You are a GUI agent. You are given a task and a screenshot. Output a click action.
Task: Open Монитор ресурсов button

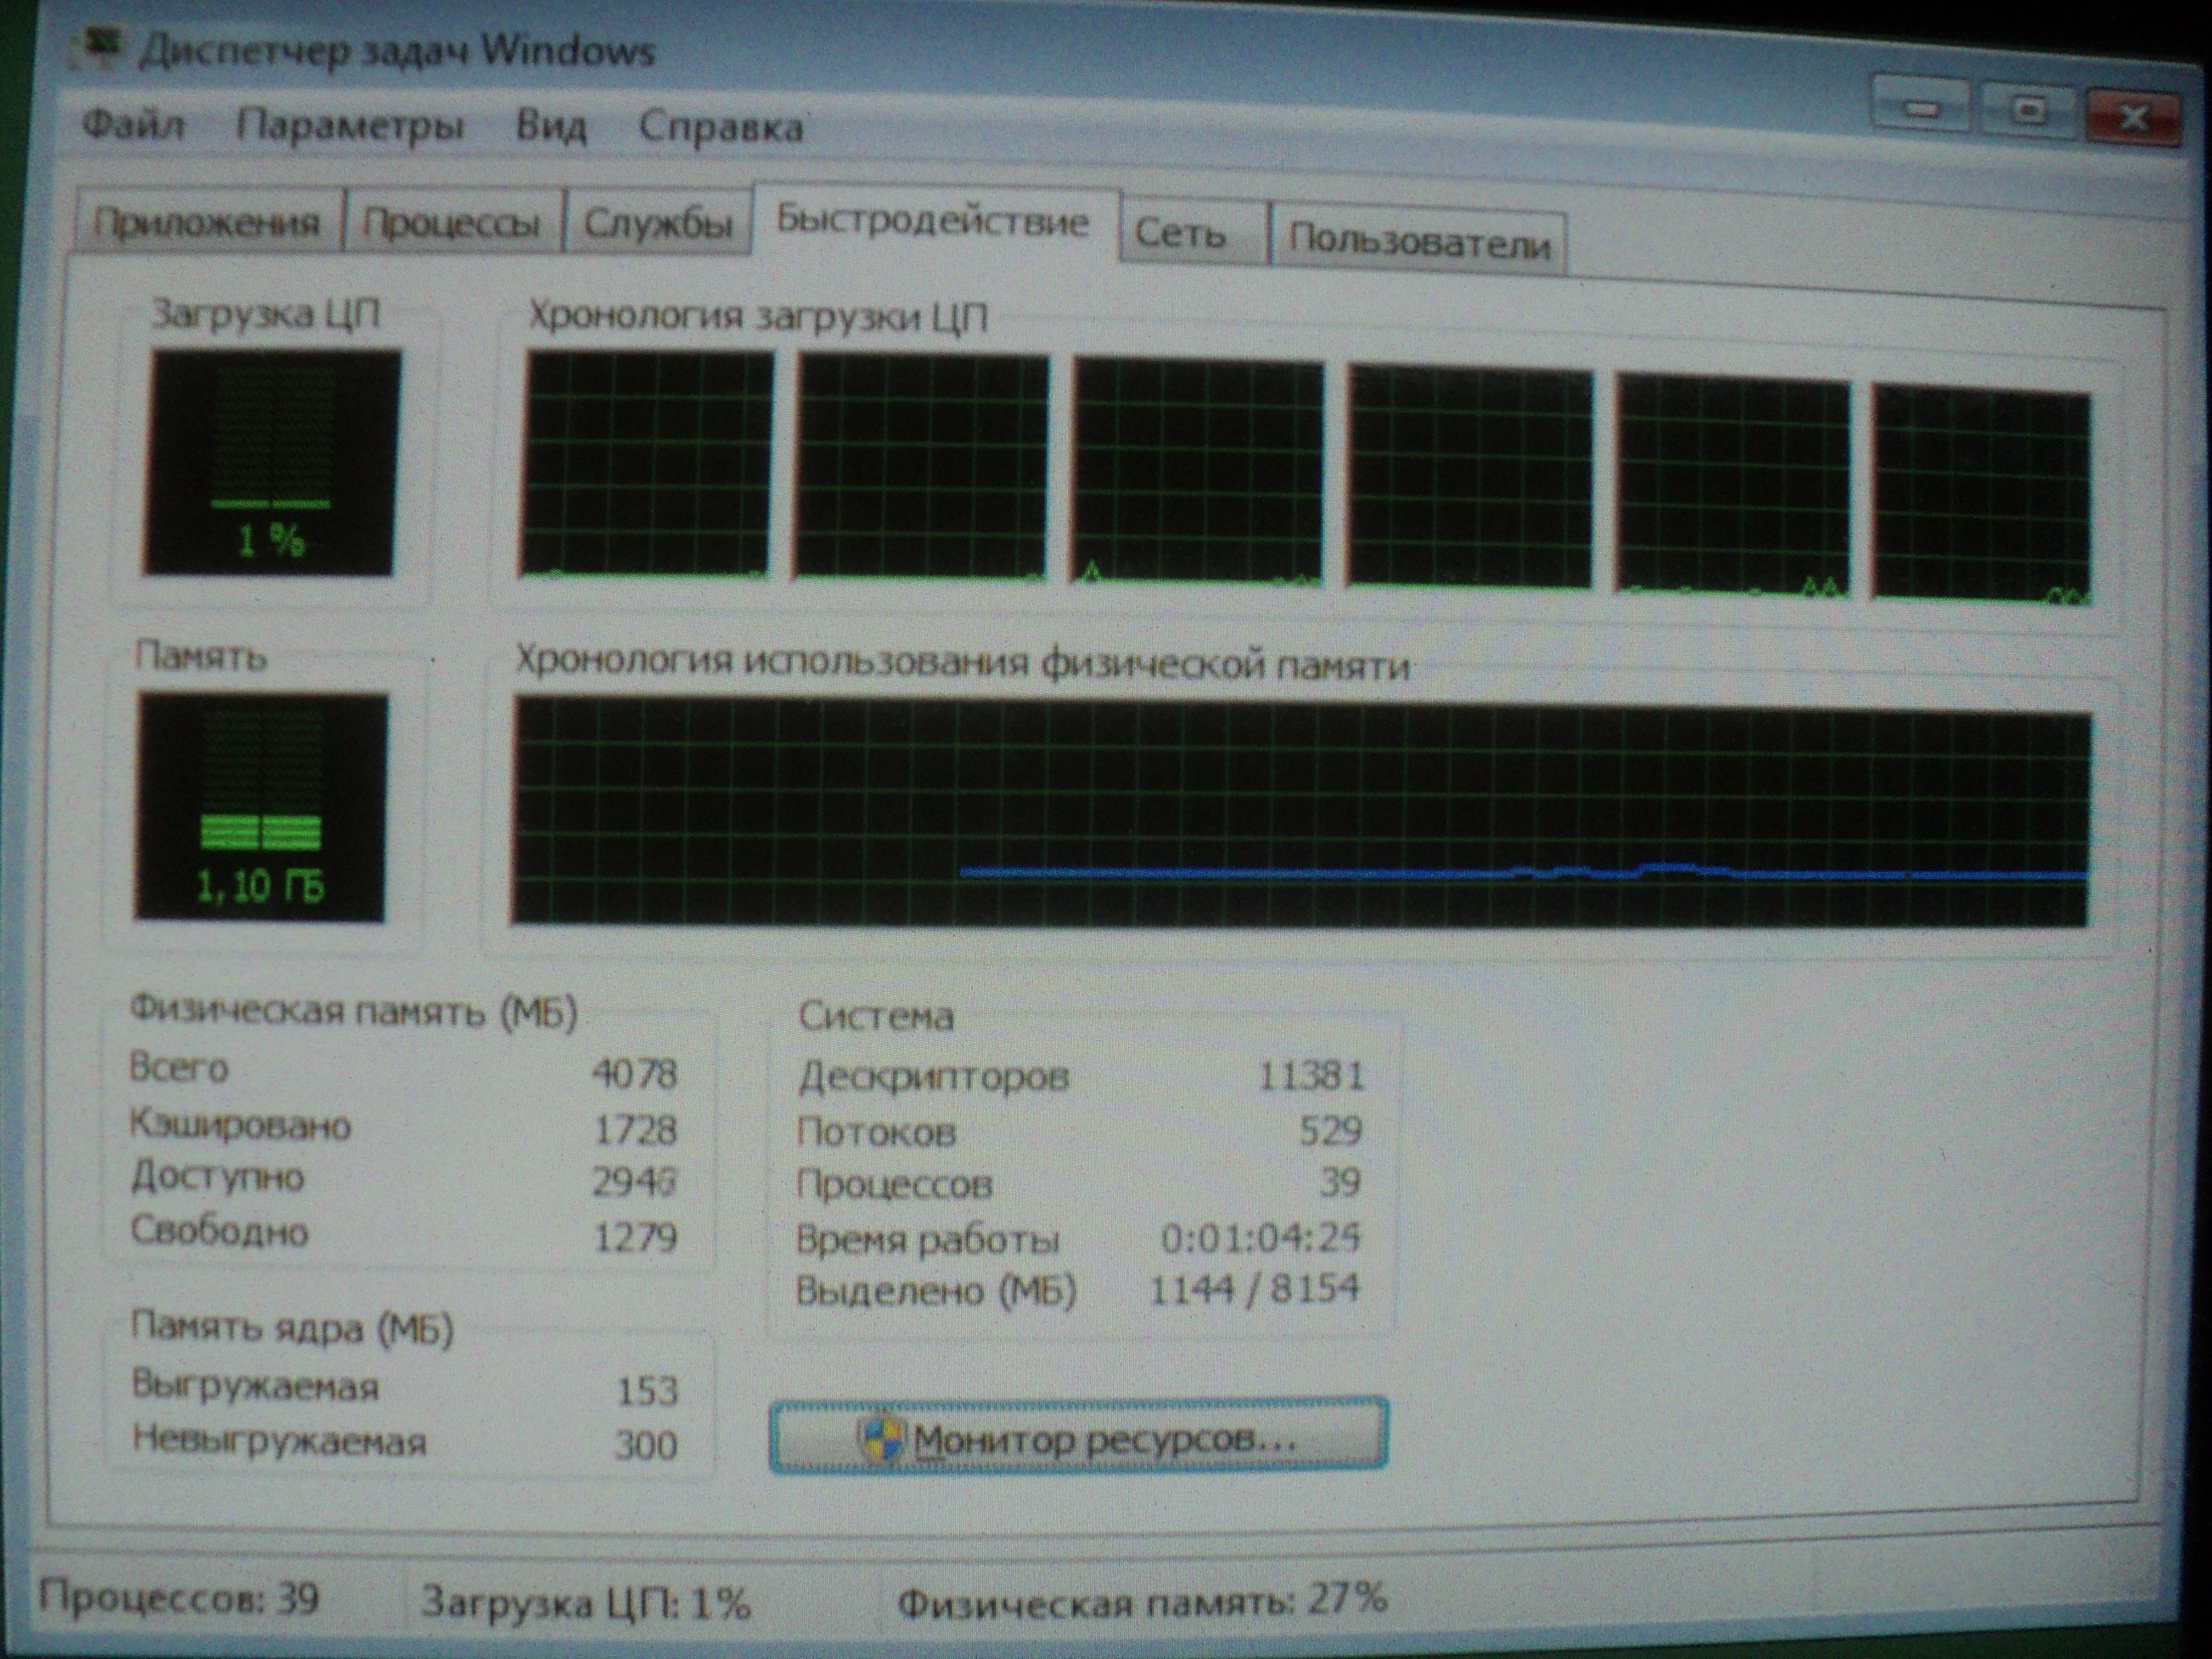1079,1435
